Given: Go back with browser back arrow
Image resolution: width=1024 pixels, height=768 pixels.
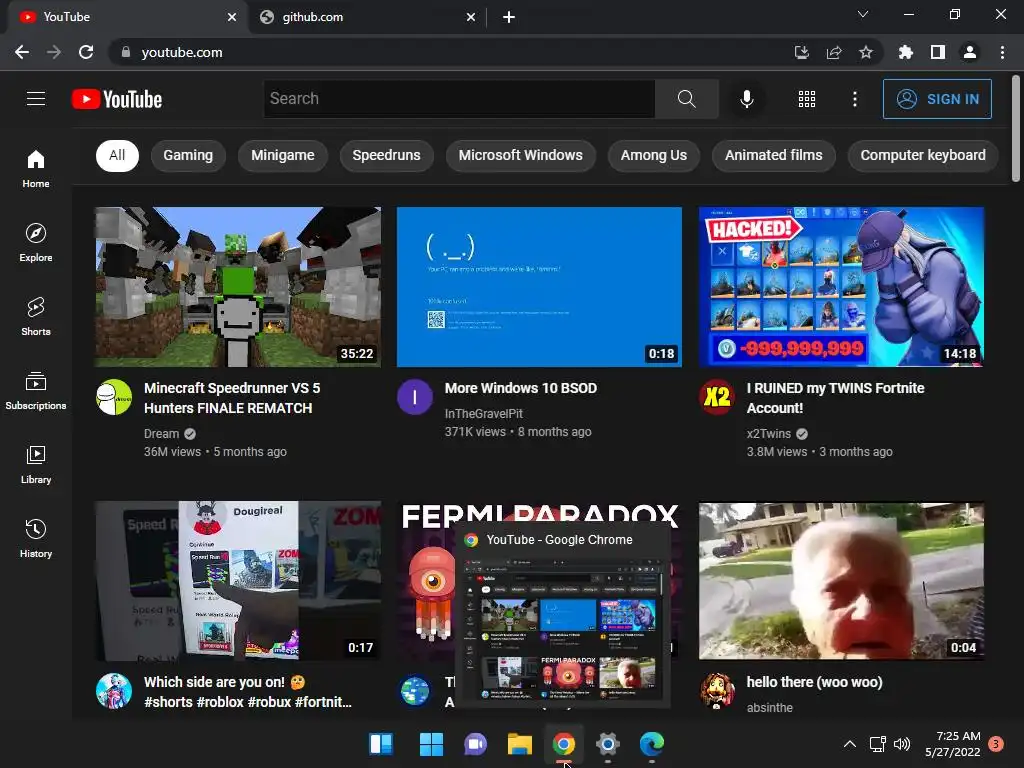Looking at the screenshot, I should pos(22,52).
